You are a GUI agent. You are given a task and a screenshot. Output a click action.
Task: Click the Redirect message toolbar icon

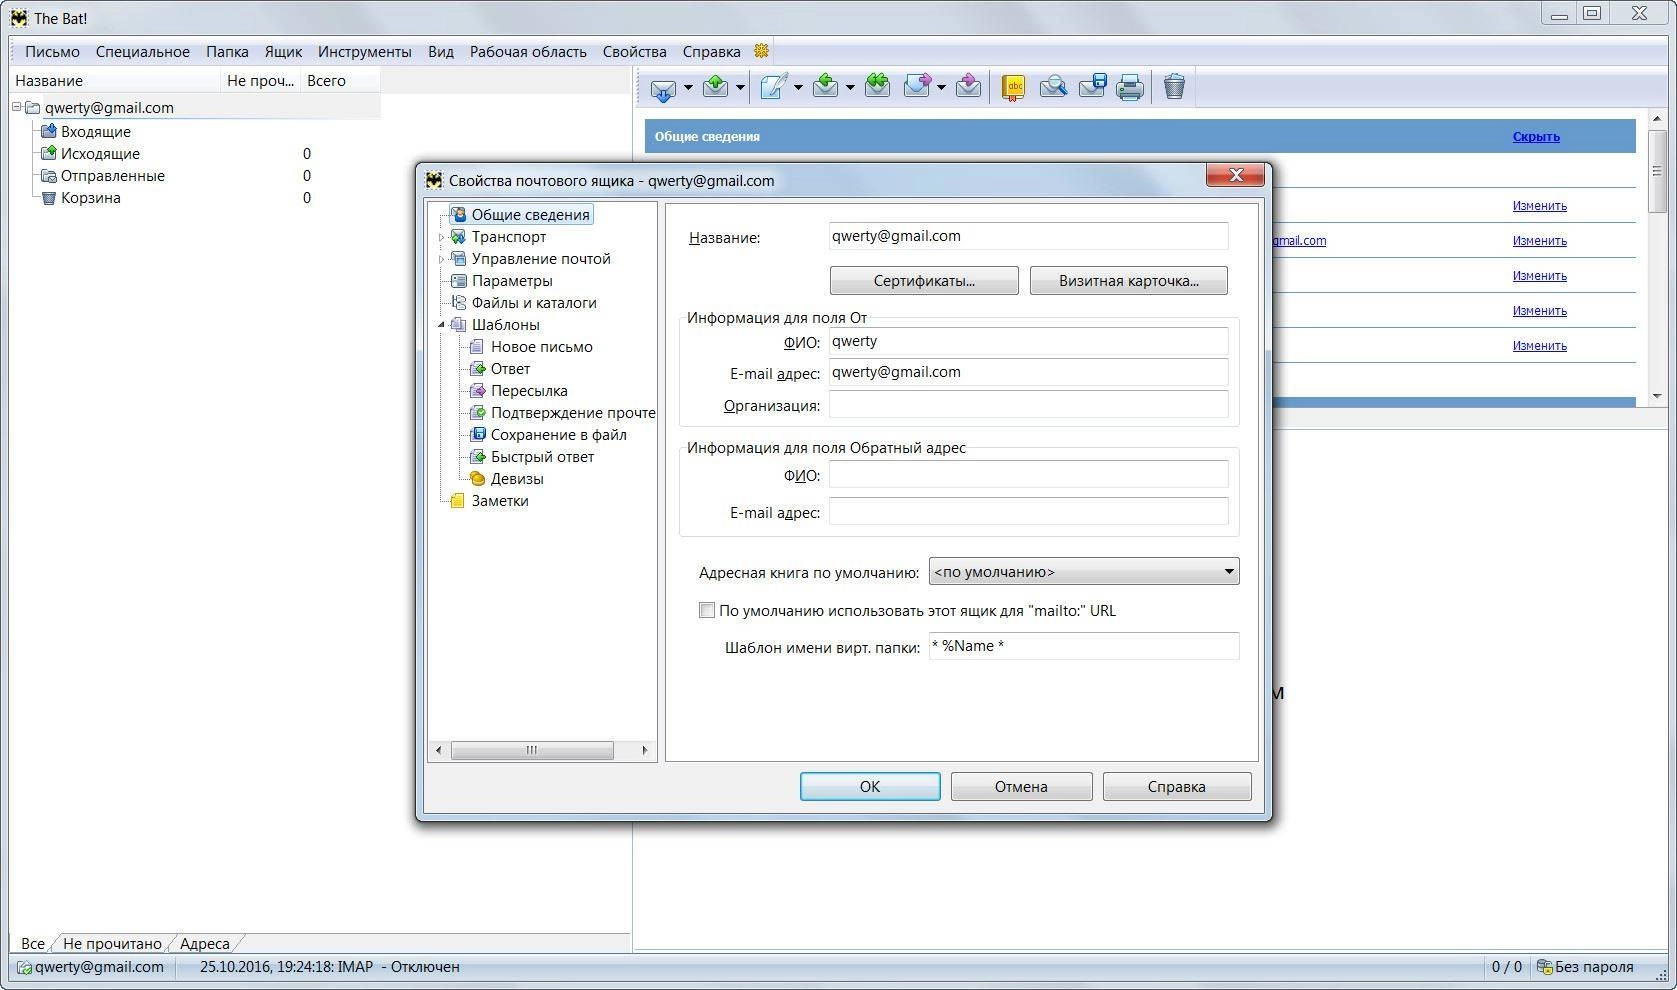coord(968,88)
